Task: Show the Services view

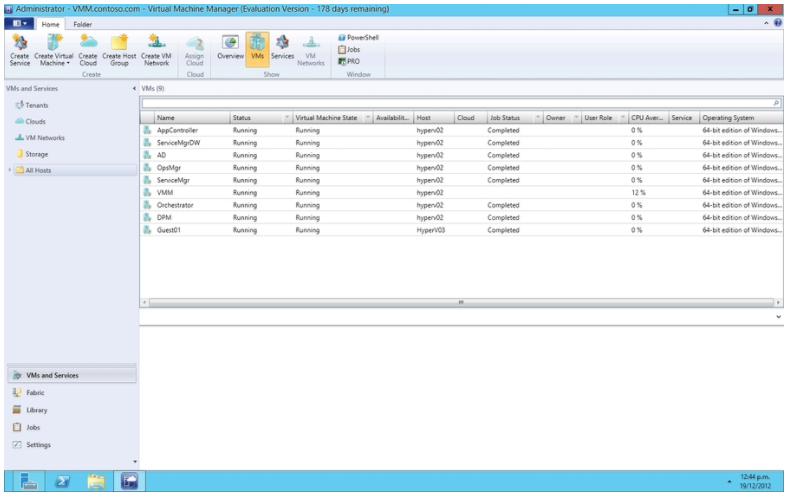Action: pos(282,48)
